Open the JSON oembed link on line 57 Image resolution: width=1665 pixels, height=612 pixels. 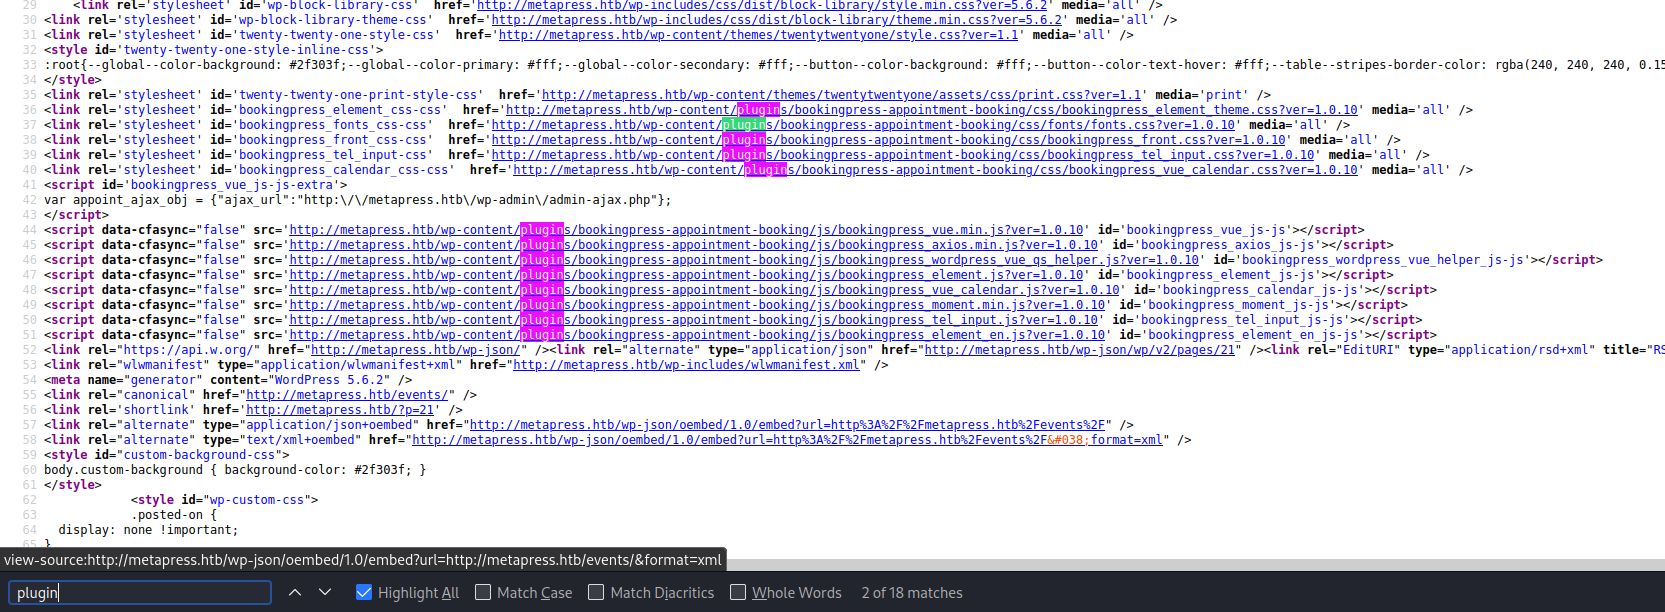[787, 425]
